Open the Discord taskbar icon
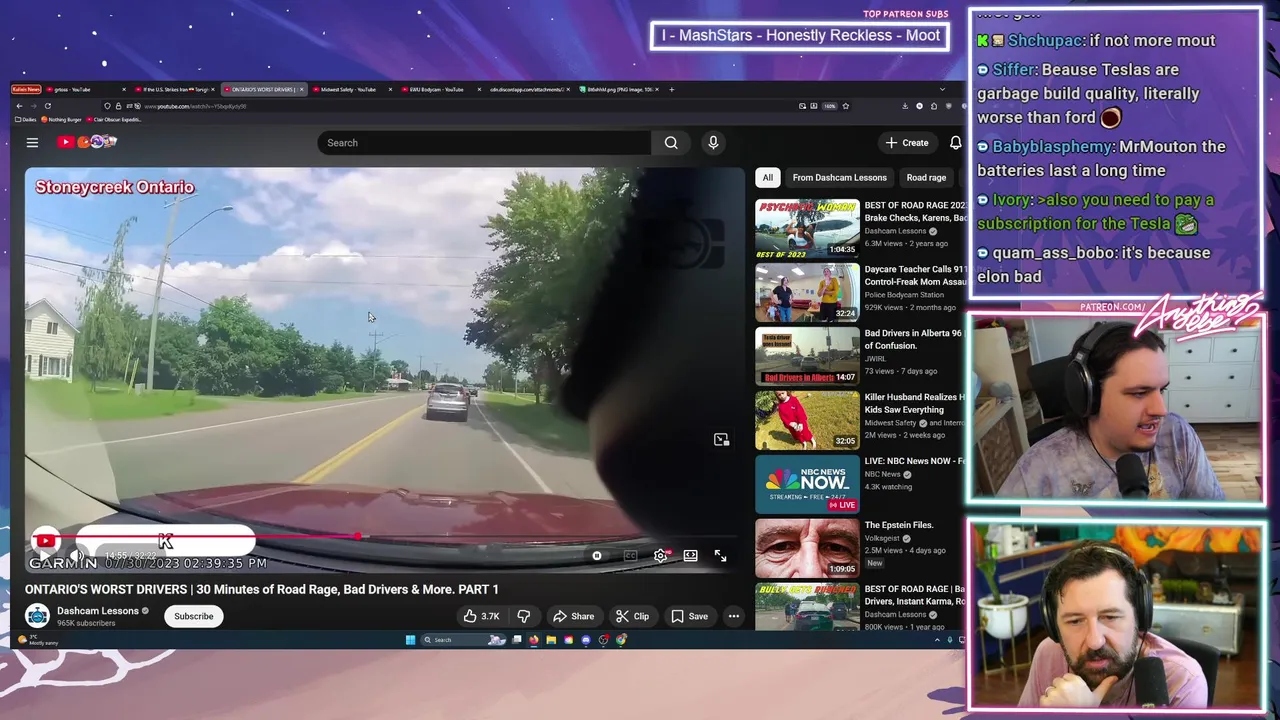Viewport: 1280px width, 720px height. (586, 640)
